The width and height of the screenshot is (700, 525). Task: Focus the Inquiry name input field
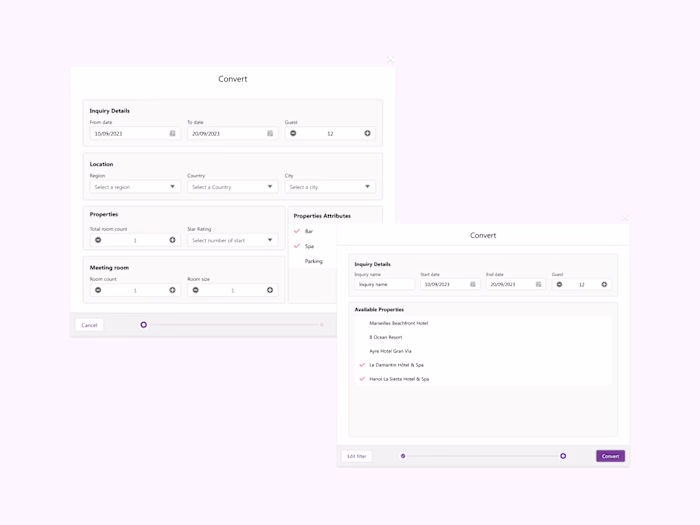click(384, 284)
